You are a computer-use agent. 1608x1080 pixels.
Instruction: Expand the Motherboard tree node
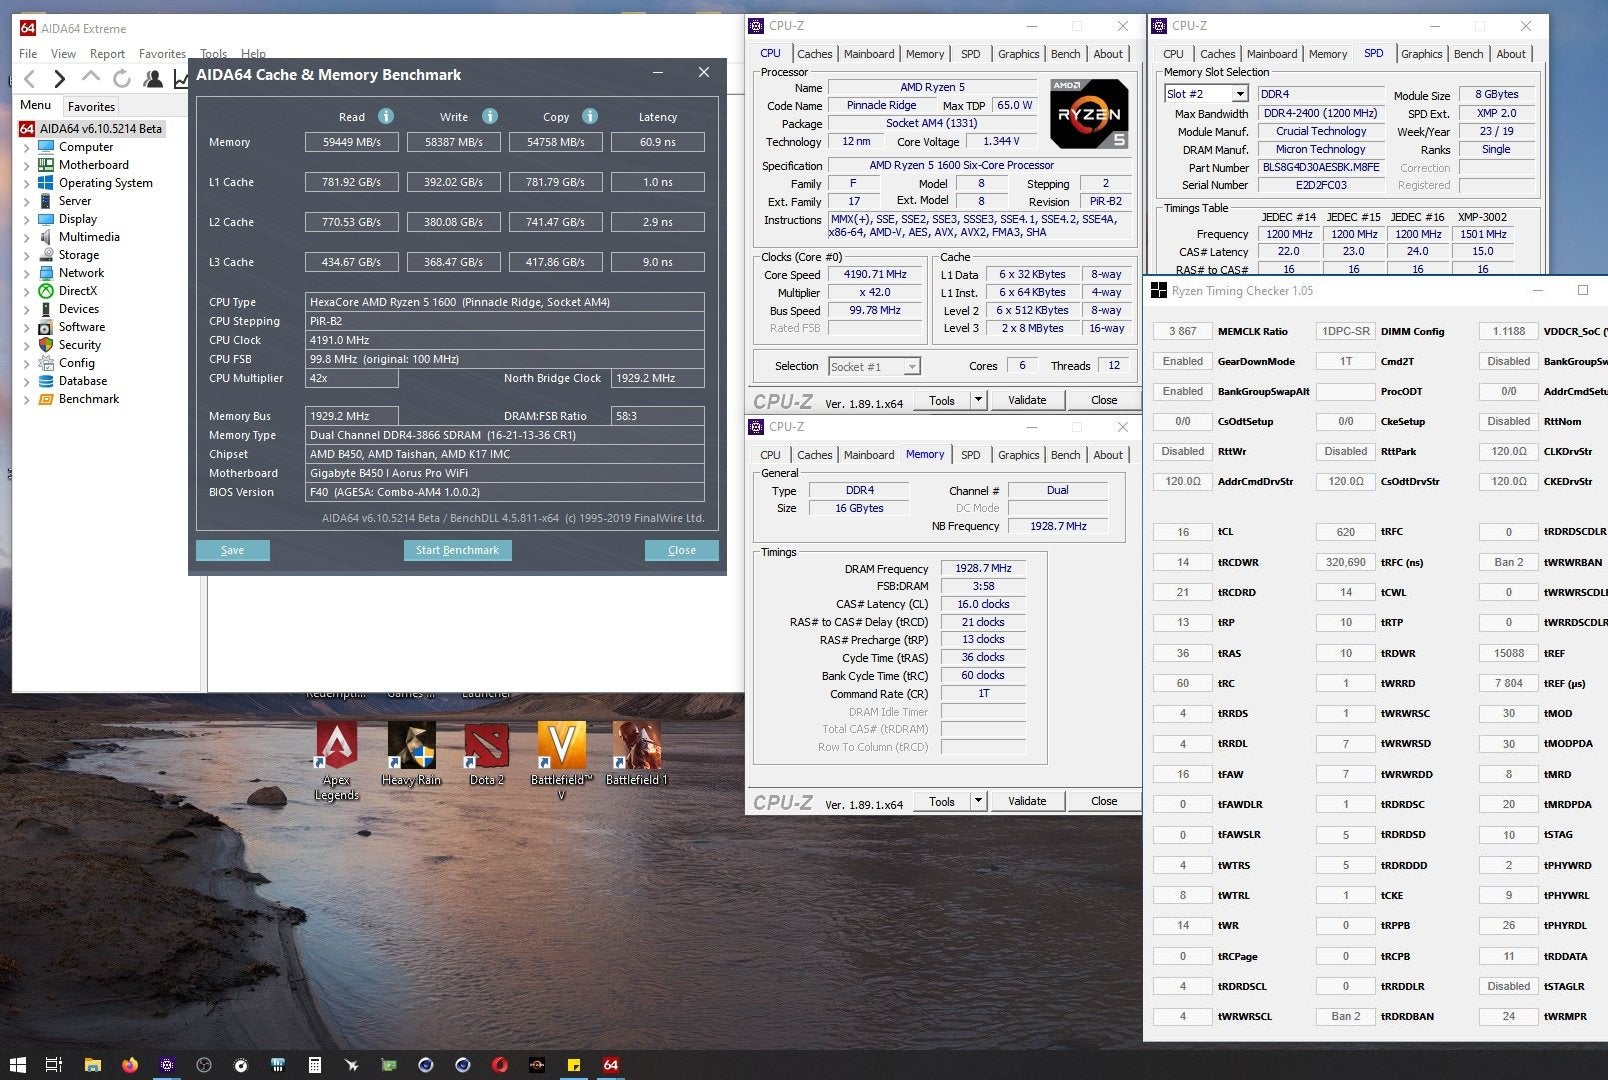[x=27, y=165]
